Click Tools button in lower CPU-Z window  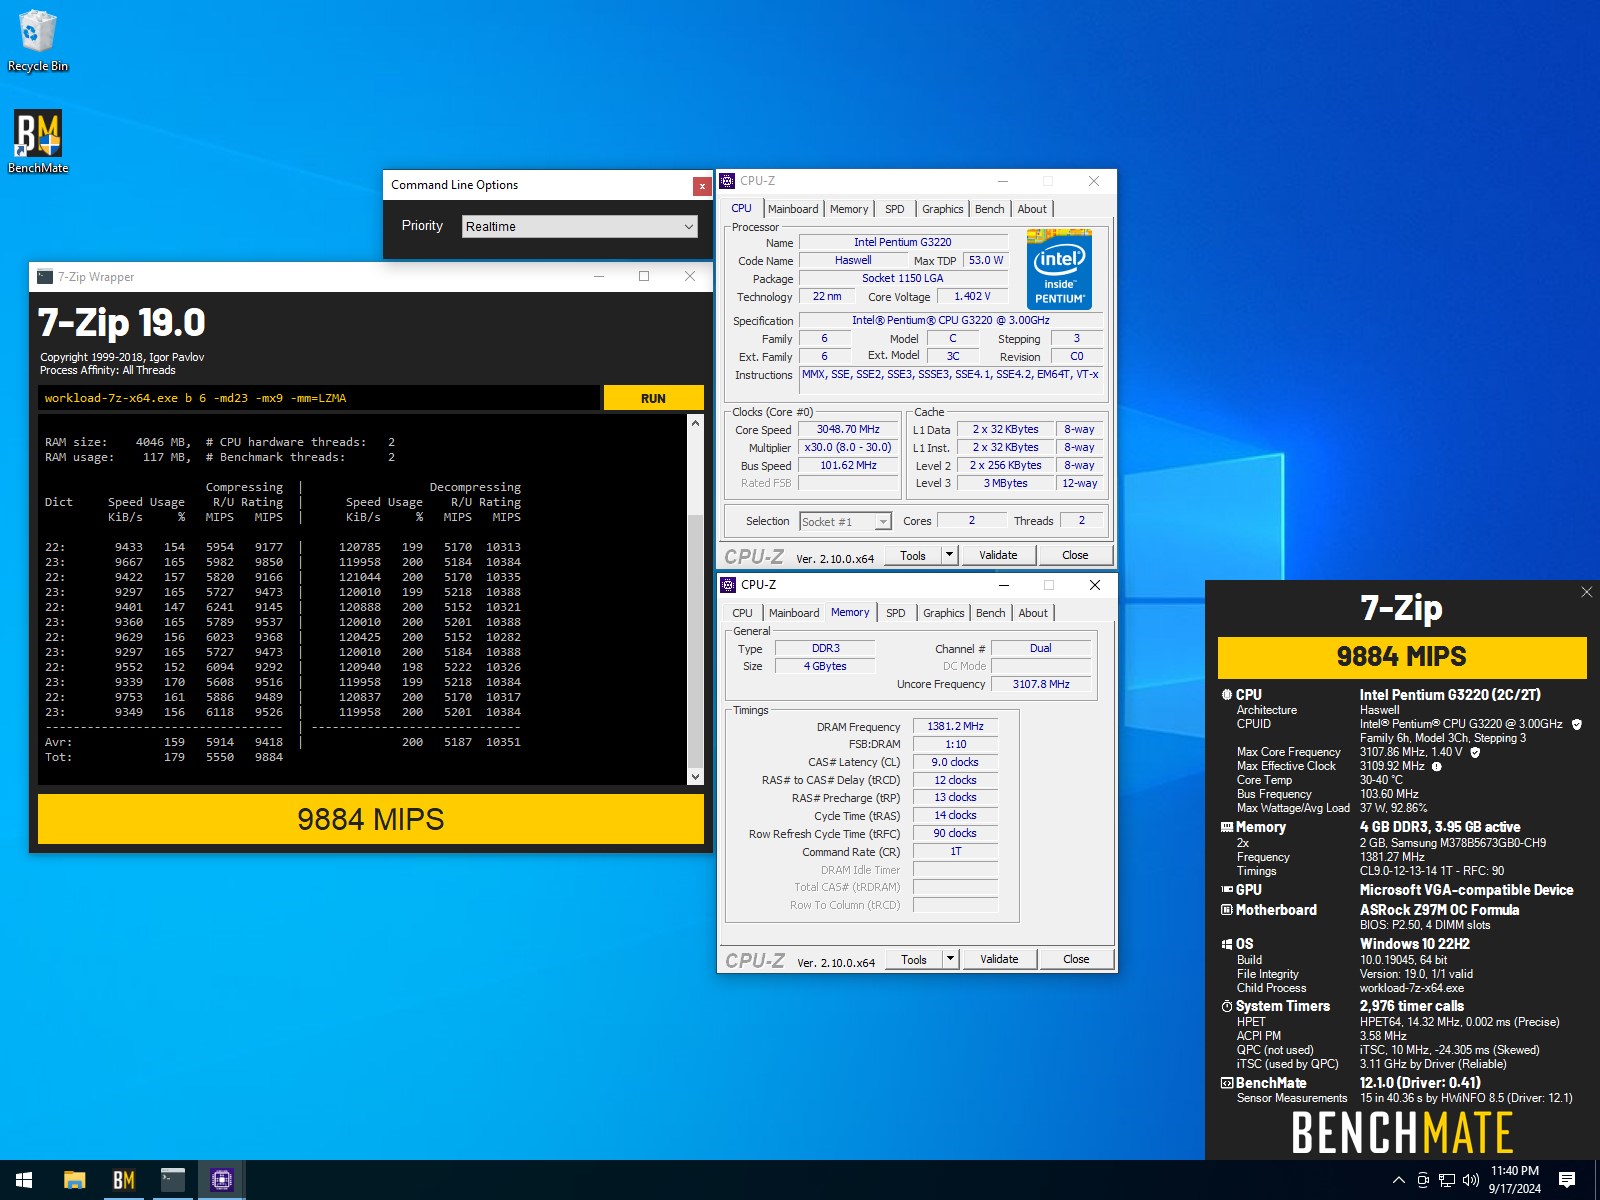(x=914, y=959)
